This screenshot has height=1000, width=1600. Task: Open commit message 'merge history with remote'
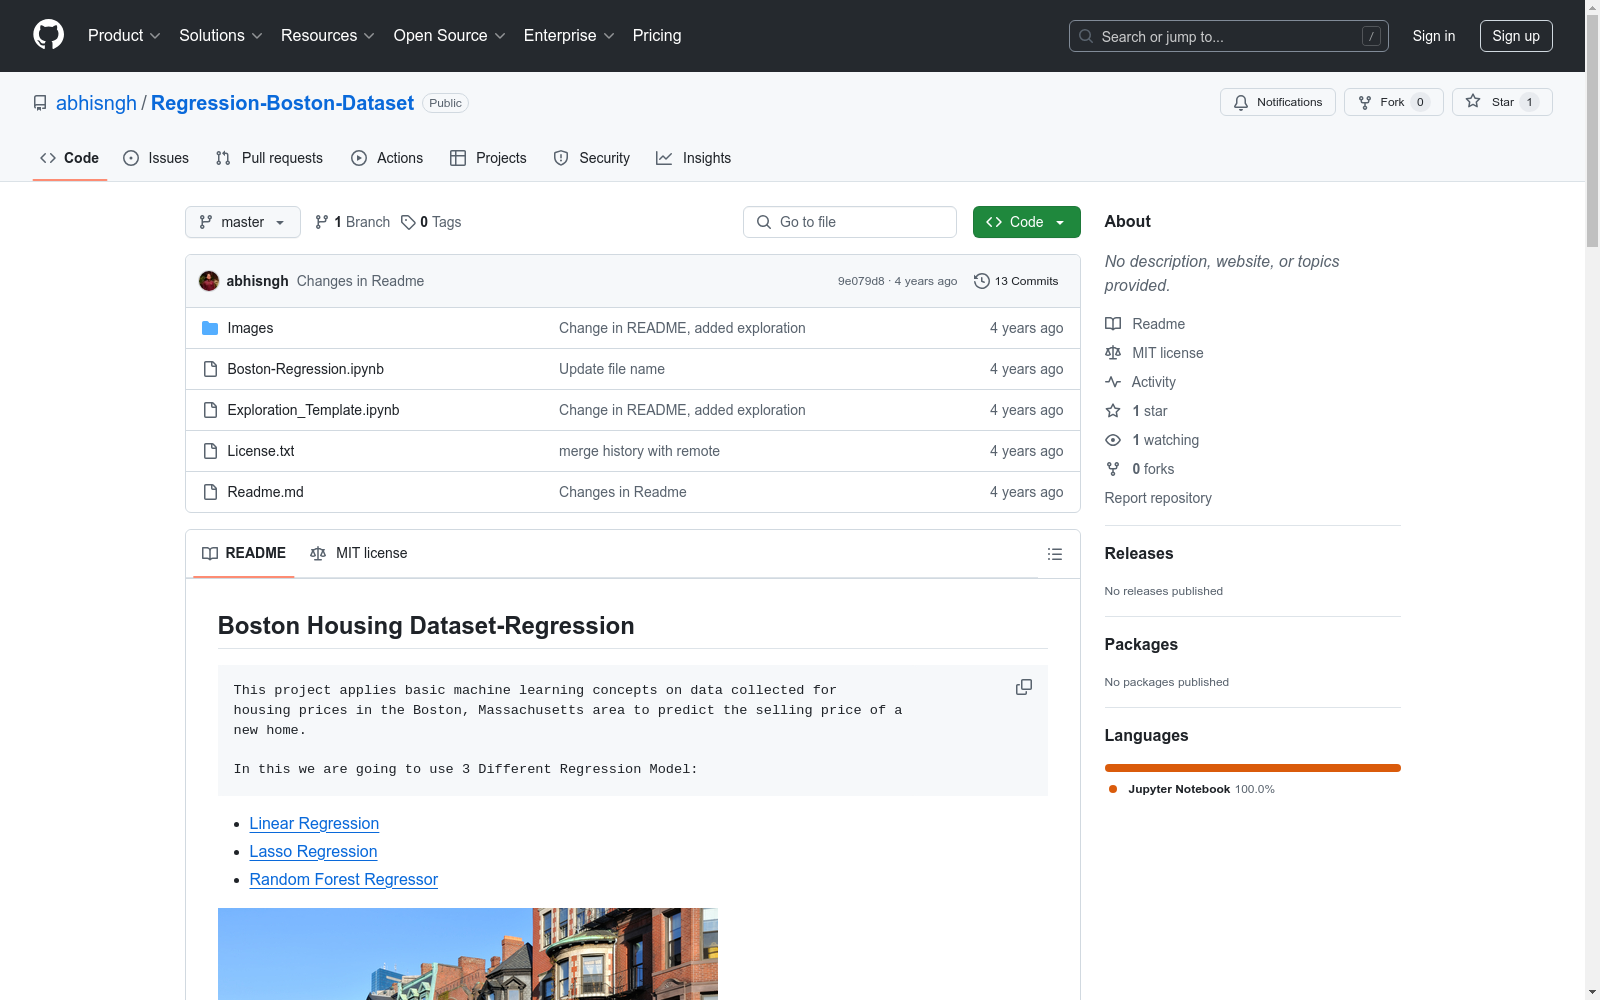tap(639, 451)
